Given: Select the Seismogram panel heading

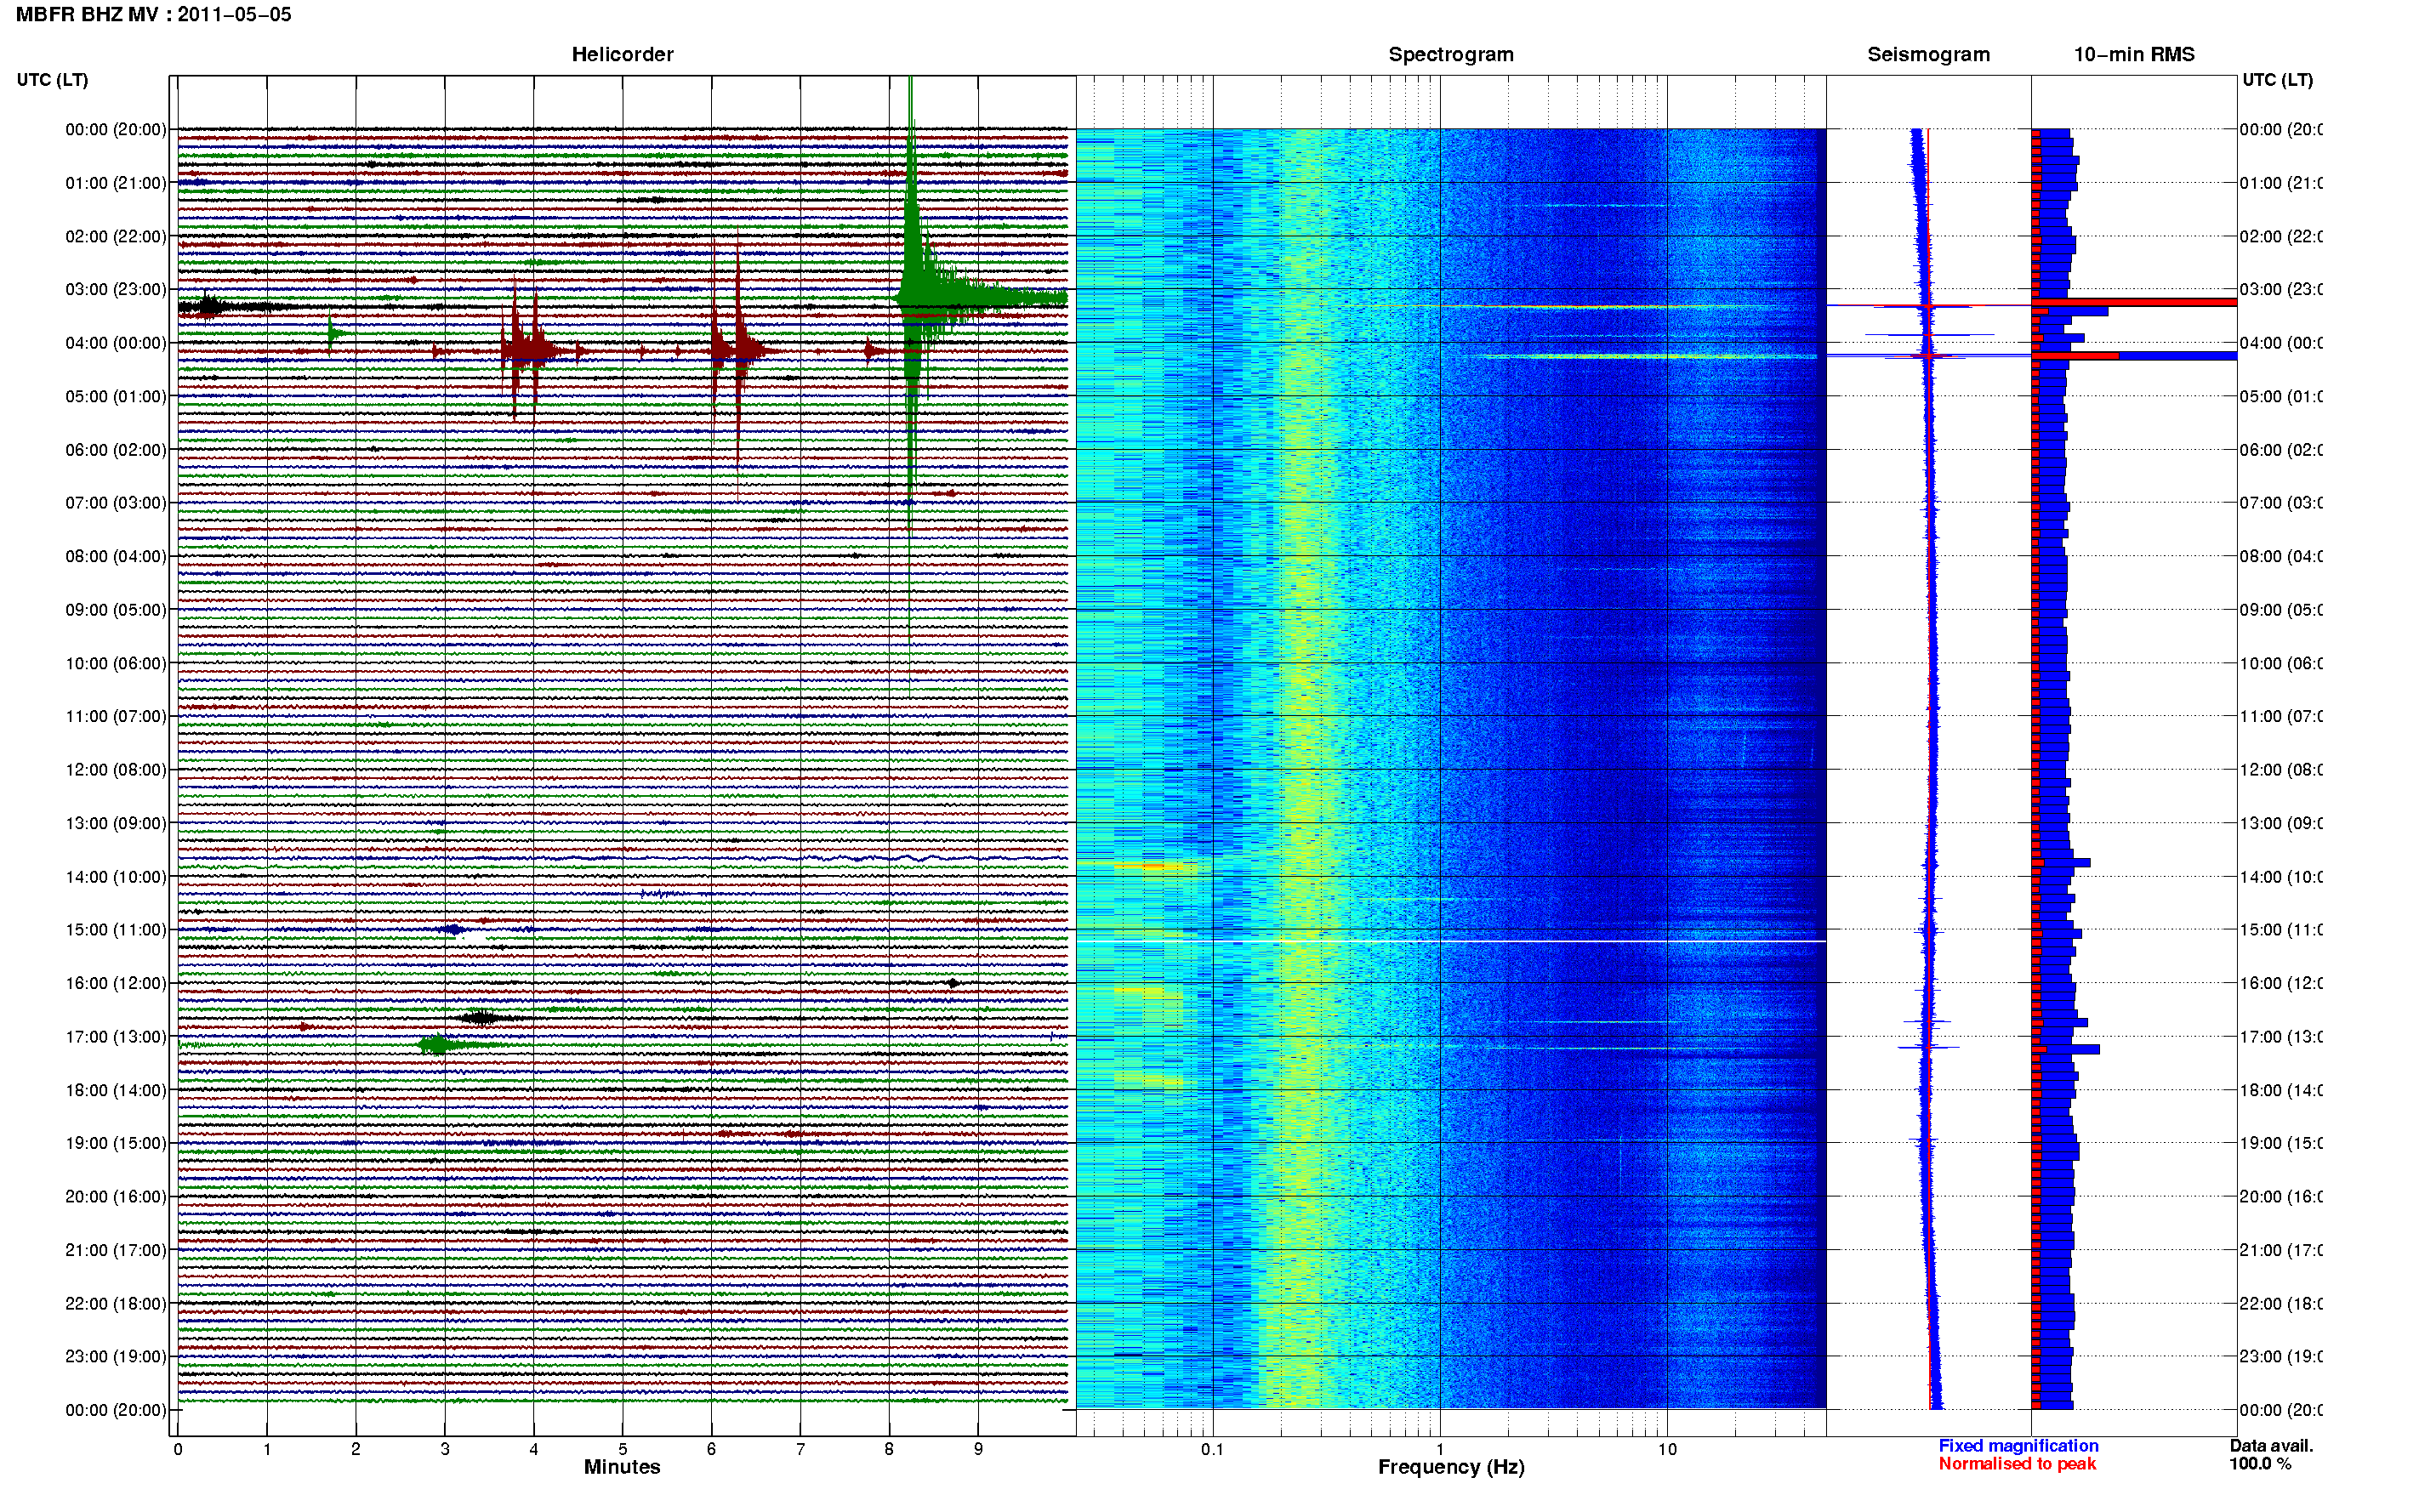Looking at the screenshot, I should [x=1928, y=54].
